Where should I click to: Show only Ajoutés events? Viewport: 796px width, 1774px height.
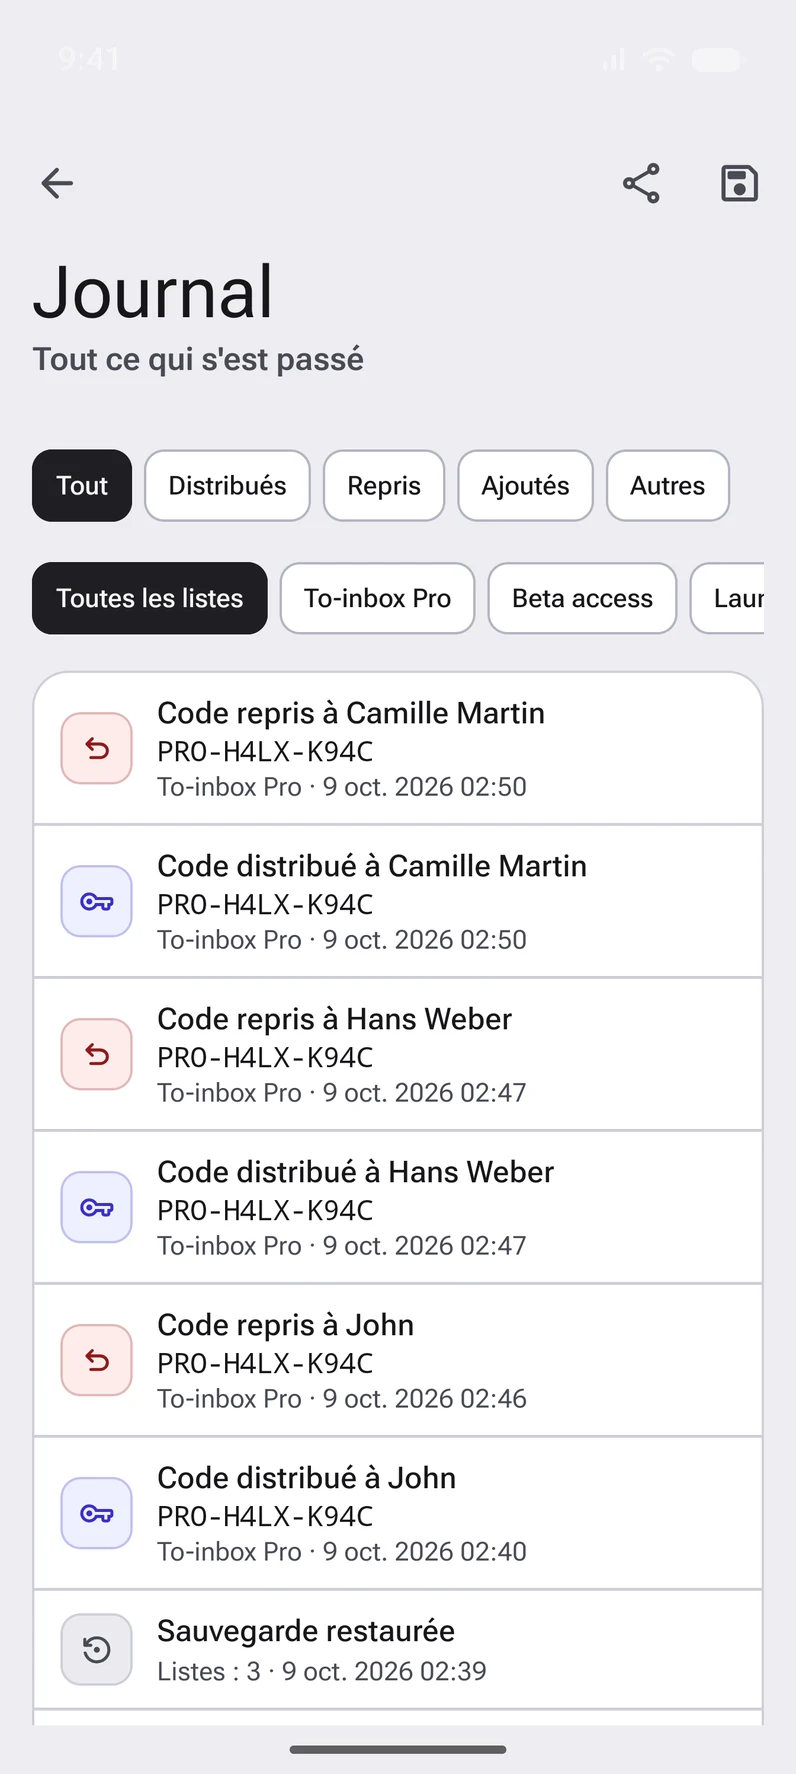click(x=525, y=486)
